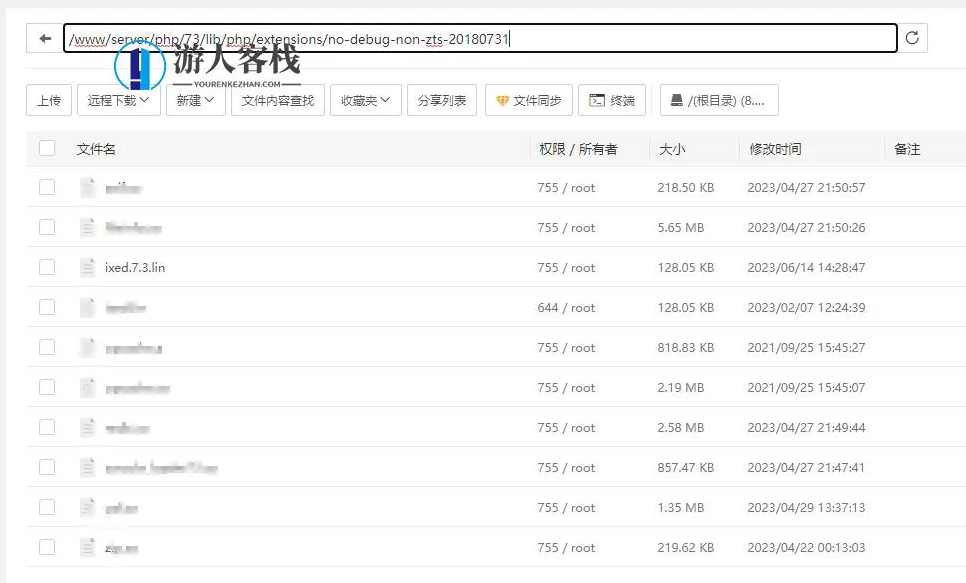Viewport: 966px width, 583px height.
Task: Expand the 远程下载 (remote download) dropdown
Action: click(x=118, y=100)
